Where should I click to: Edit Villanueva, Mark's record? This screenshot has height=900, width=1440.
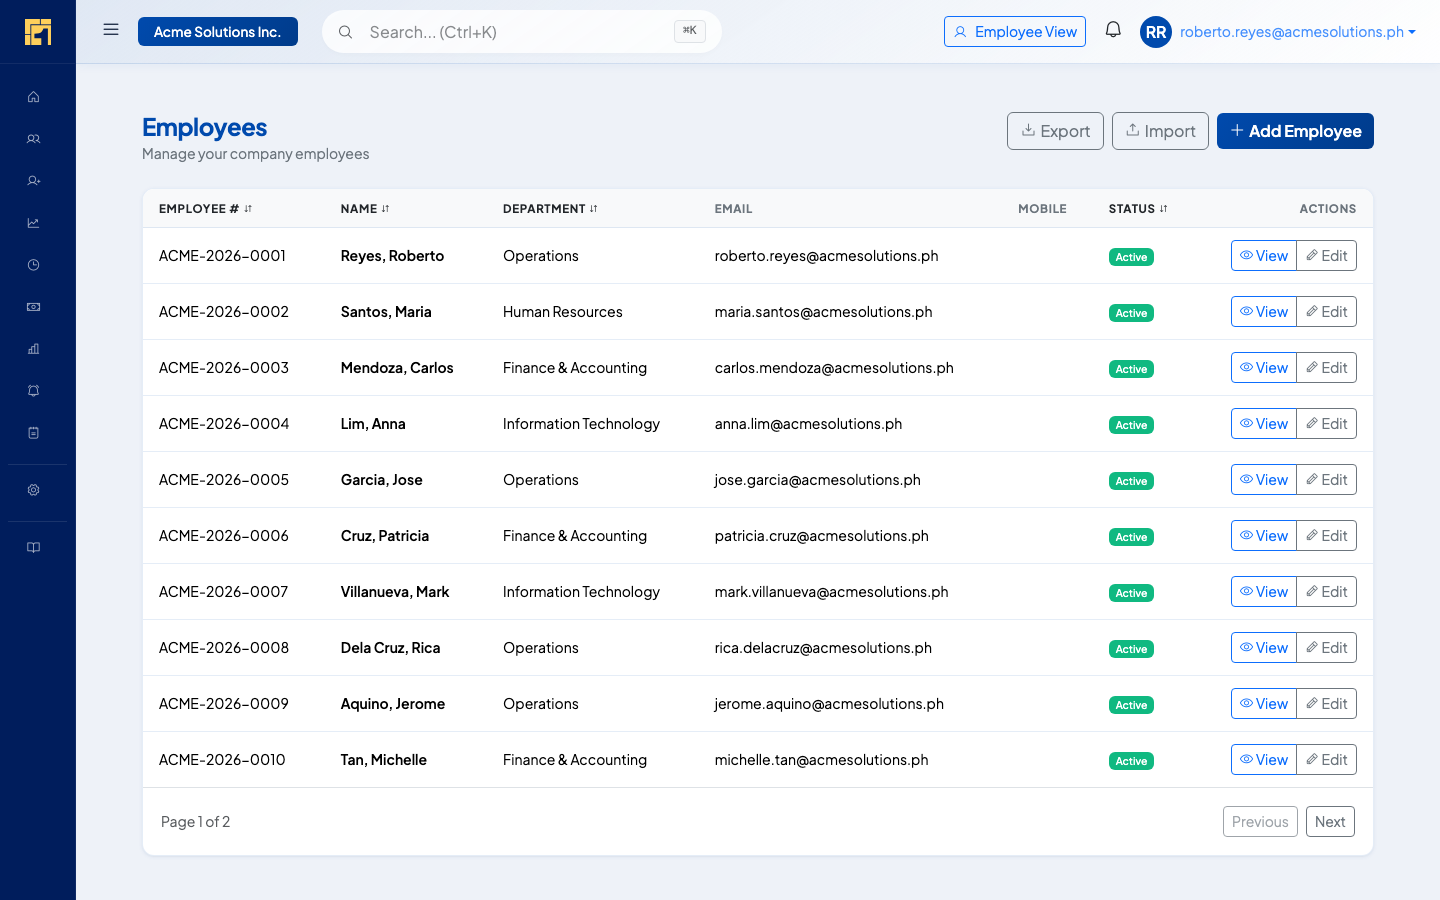point(1327,592)
